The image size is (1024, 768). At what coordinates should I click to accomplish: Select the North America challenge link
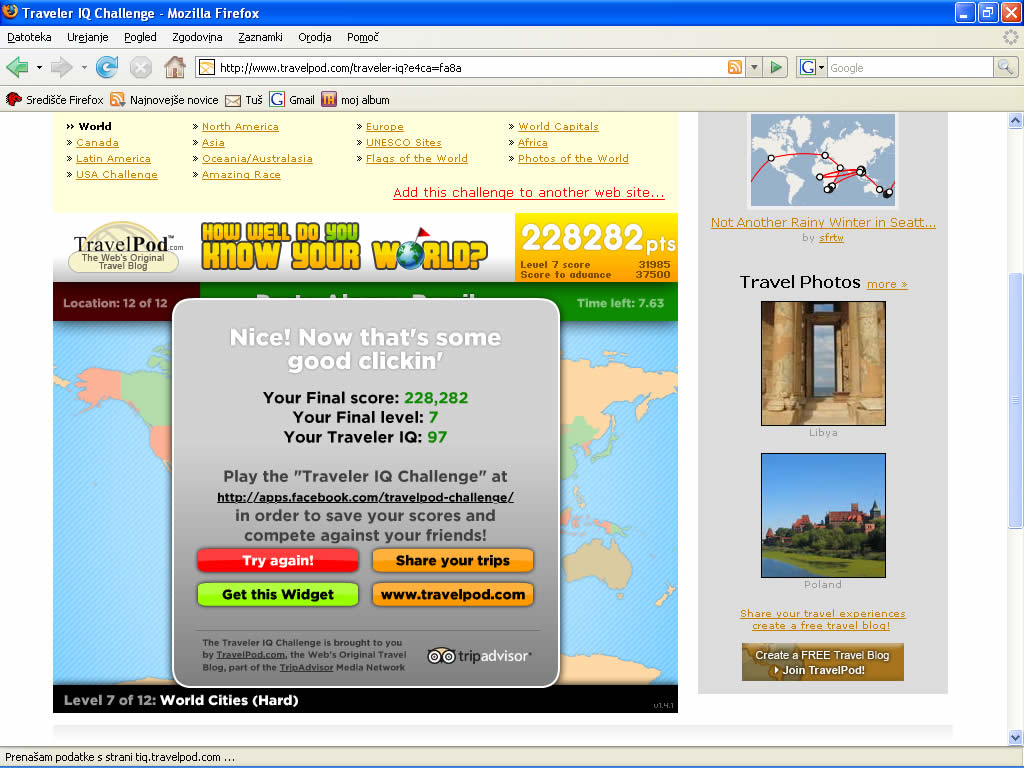pos(240,127)
